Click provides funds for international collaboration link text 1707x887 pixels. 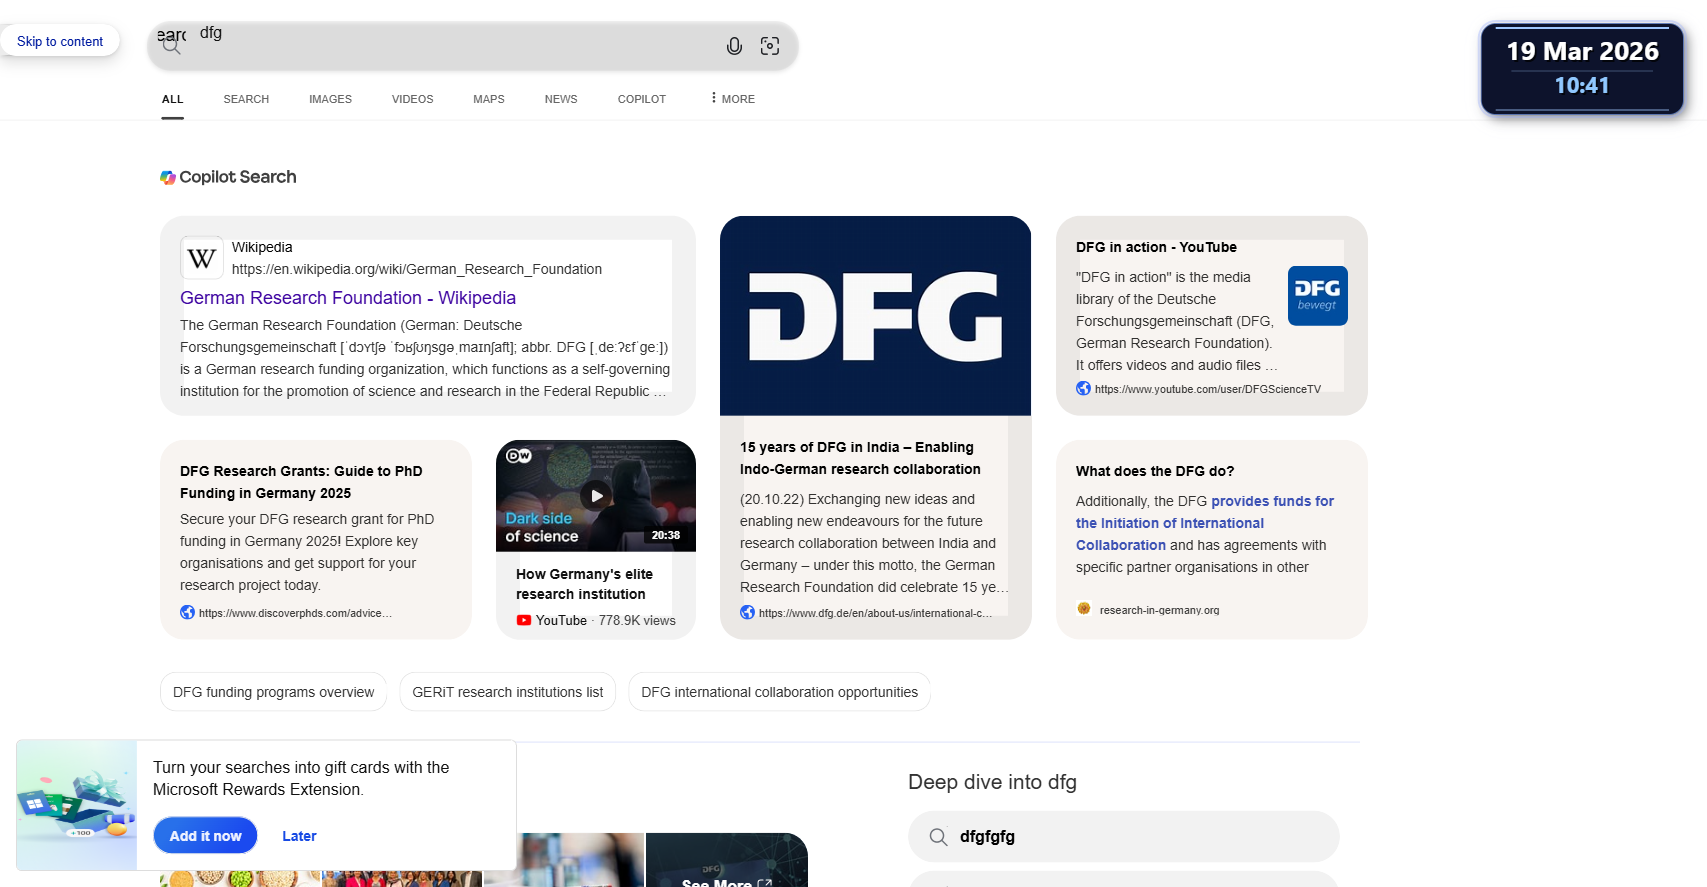(1205, 523)
